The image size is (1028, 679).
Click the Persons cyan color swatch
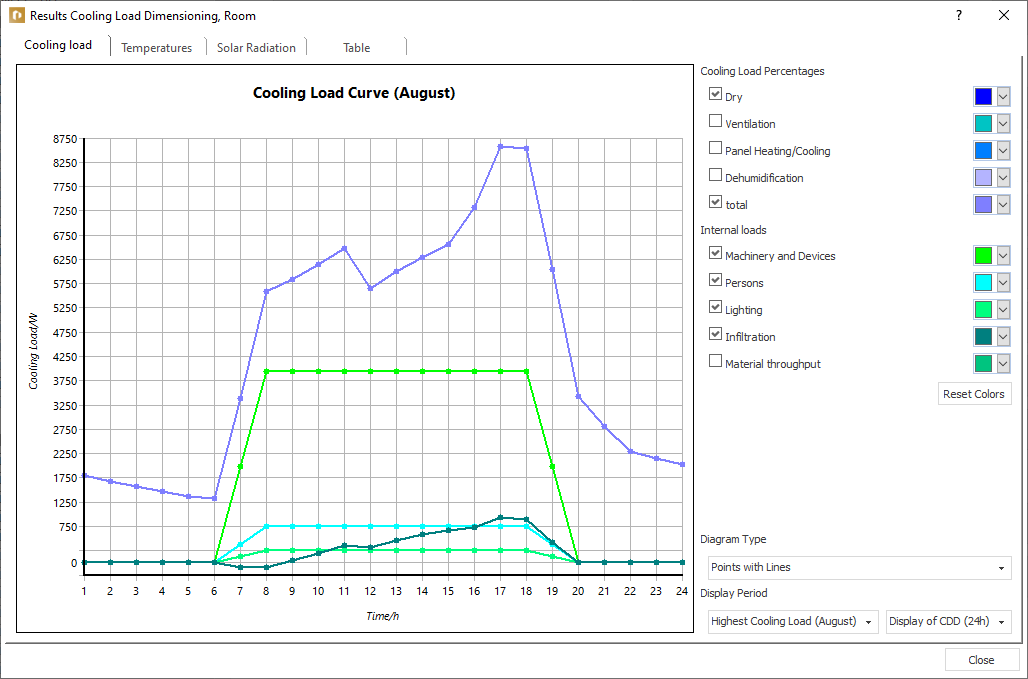(983, 282)
